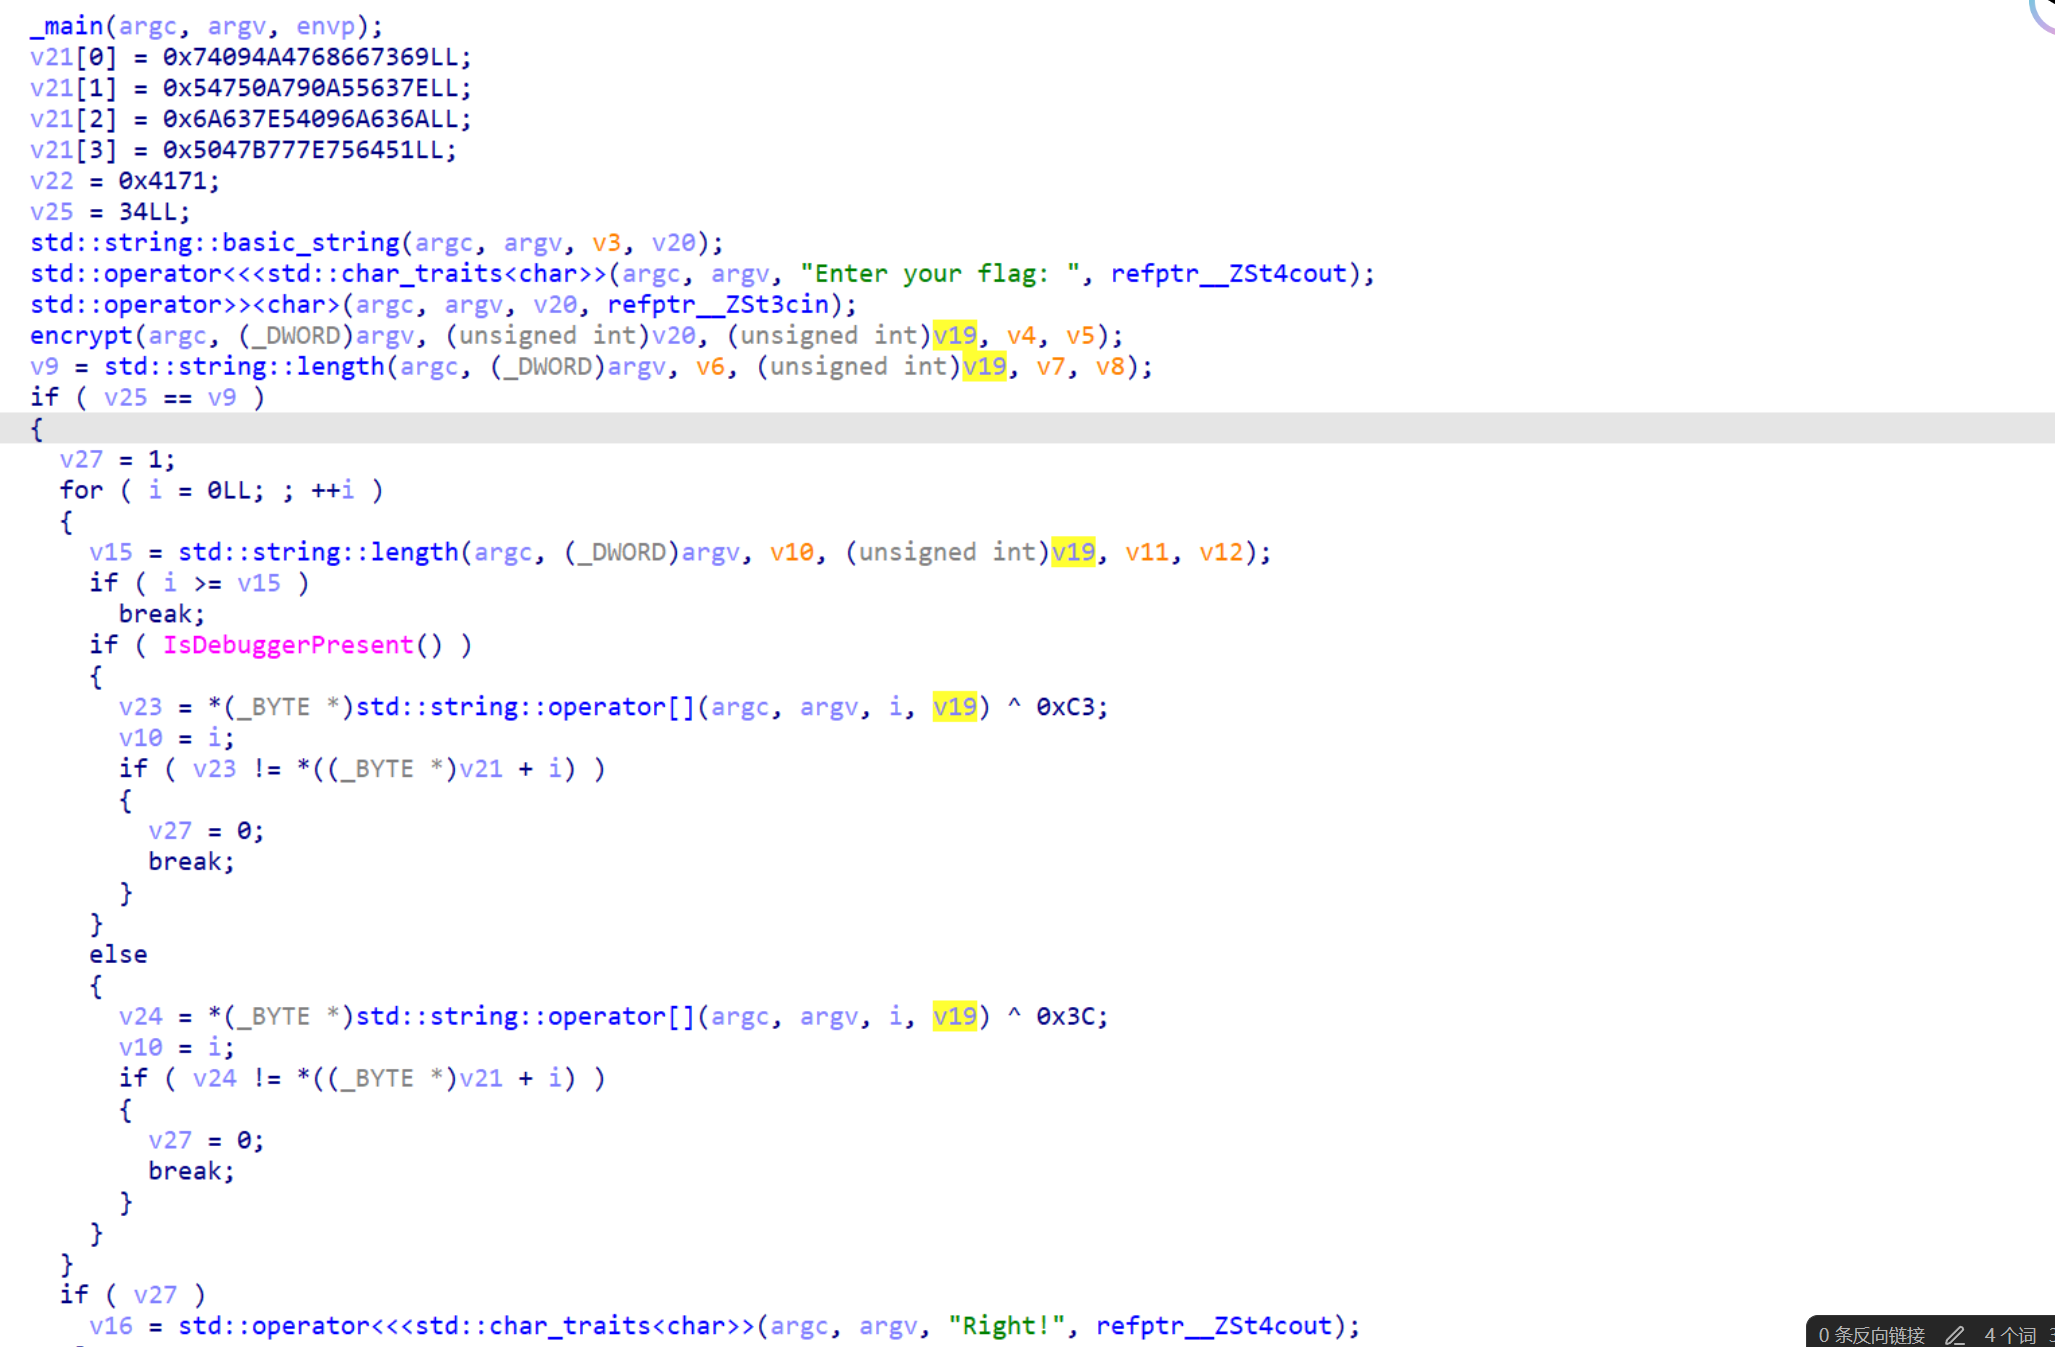Screen dimensions: 2055x1347
Task: Click the 0x74094A4768667369LL value of v21[0]
Action: pyautogui.click(x=311, y=57)
